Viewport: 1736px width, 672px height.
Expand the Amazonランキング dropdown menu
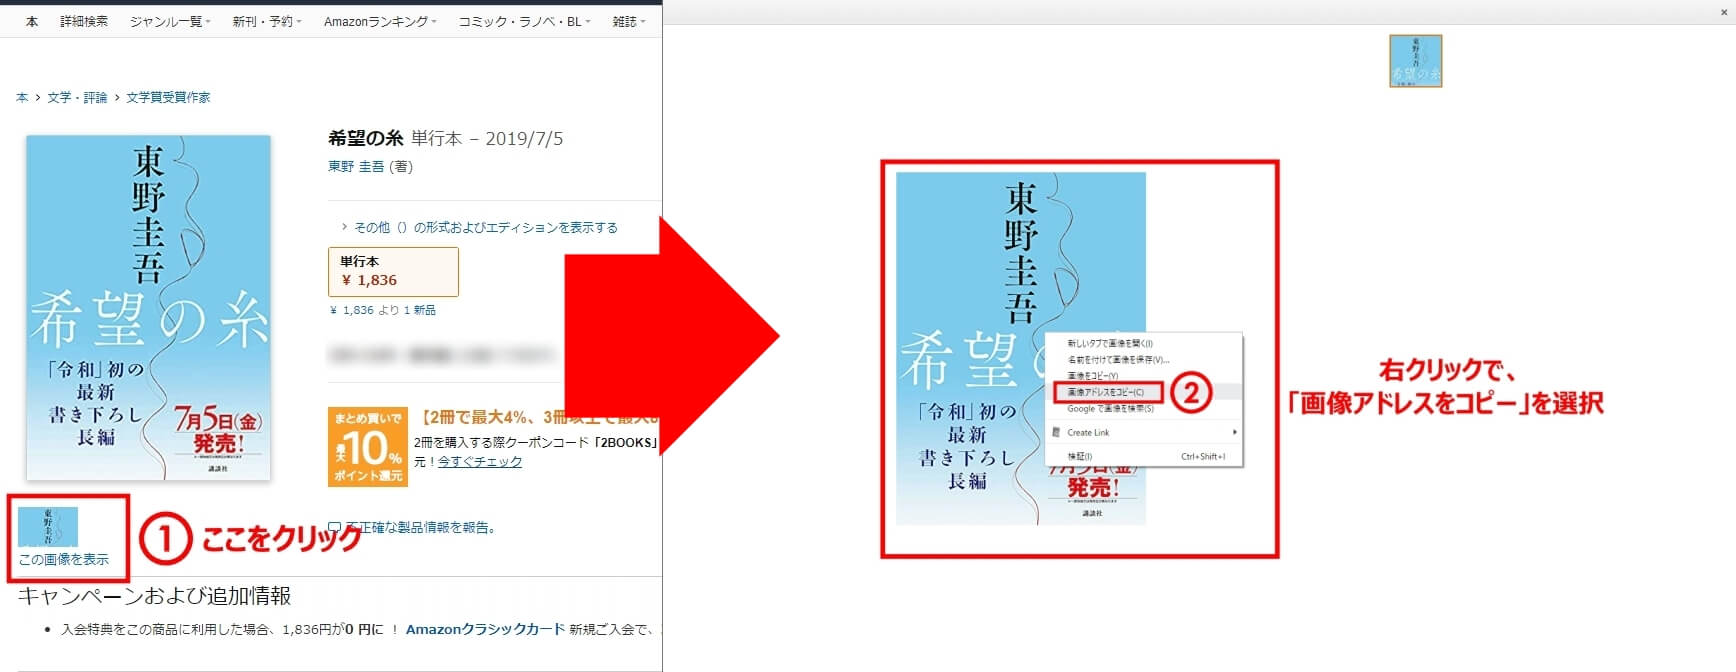[x=380, y=21]
